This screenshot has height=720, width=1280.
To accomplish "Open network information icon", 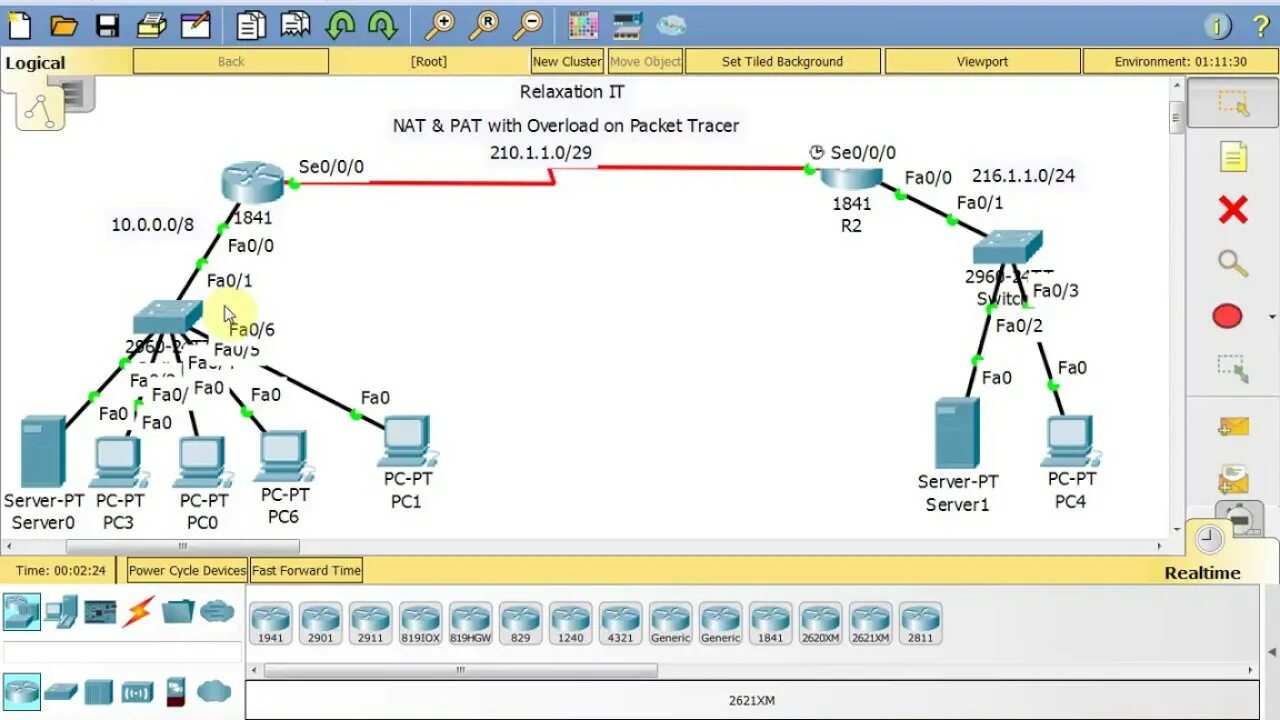I will point(1217,26).
